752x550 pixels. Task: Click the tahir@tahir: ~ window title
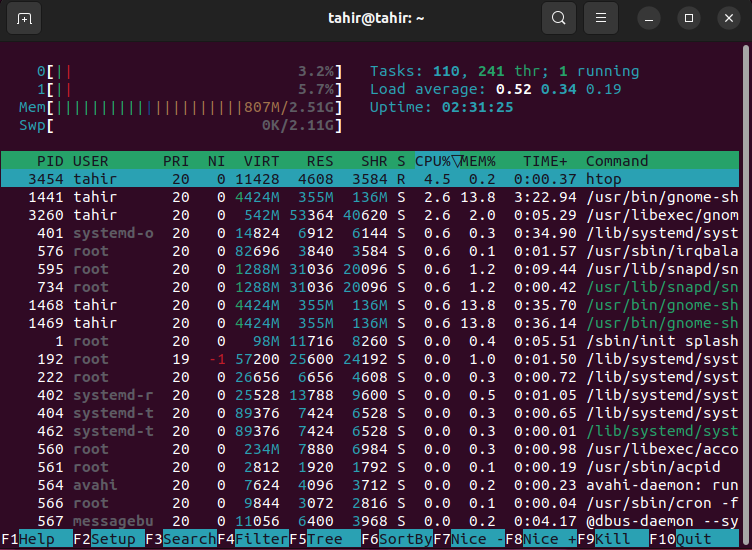click(376, 18)
